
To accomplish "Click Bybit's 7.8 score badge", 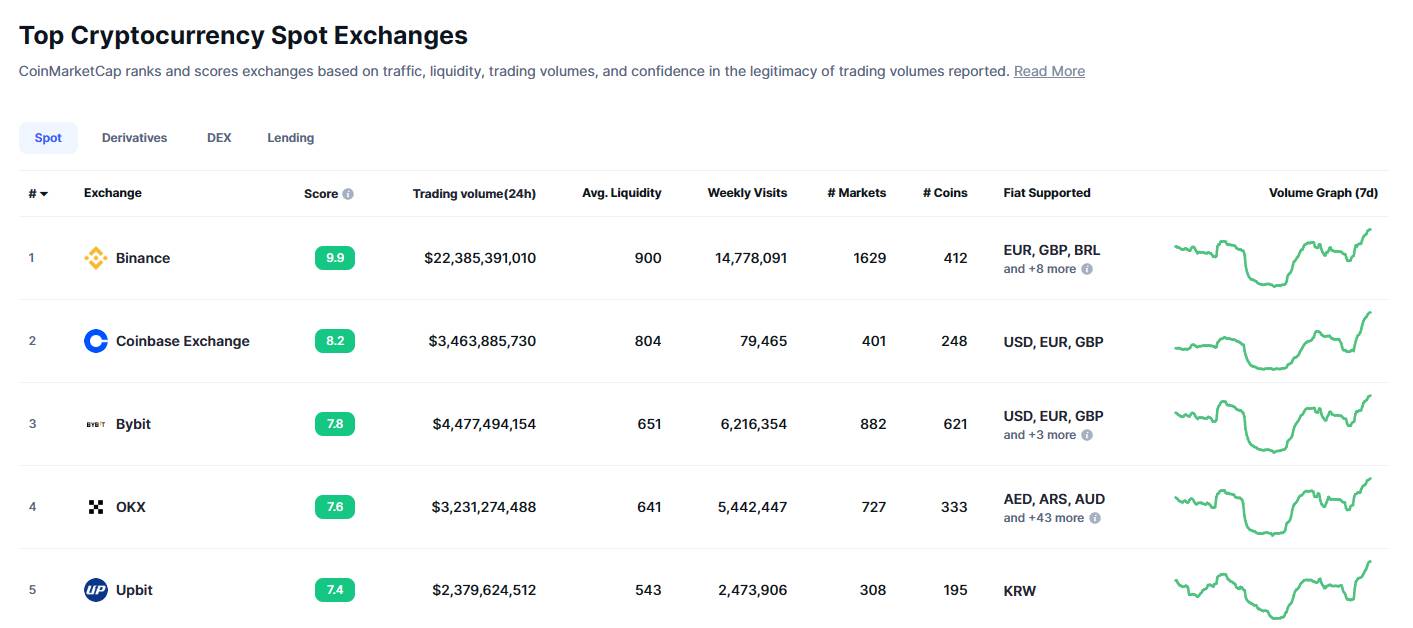I will pos(335,424).
